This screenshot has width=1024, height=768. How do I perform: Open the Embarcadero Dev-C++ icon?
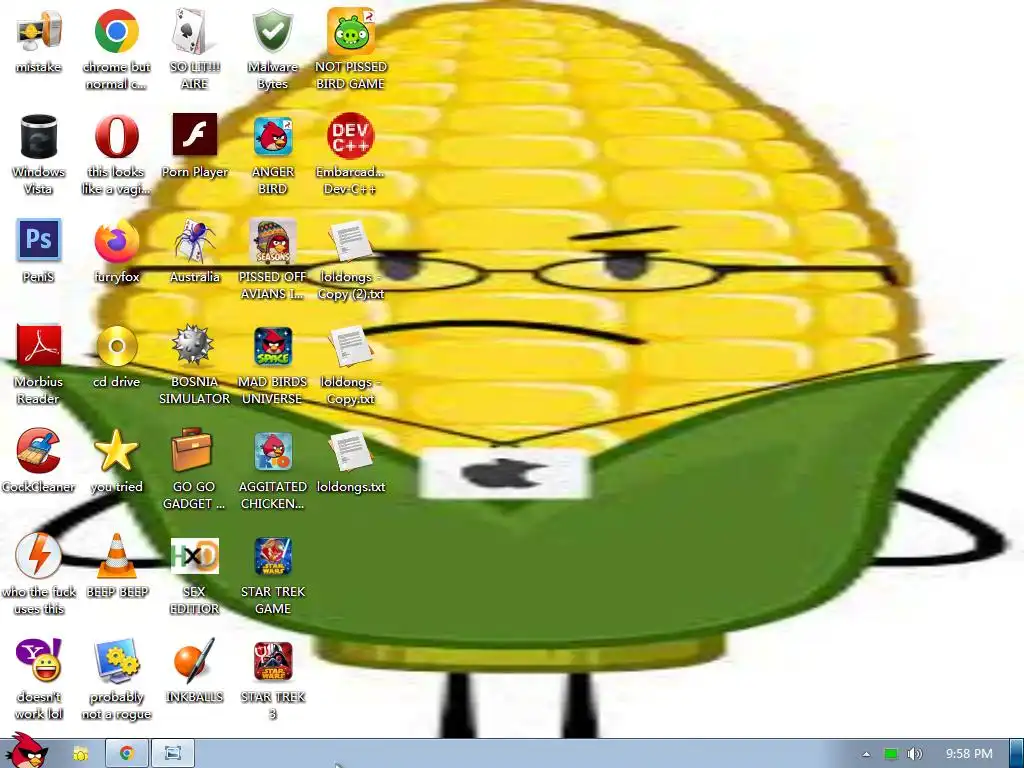click(x=351, y=136)
